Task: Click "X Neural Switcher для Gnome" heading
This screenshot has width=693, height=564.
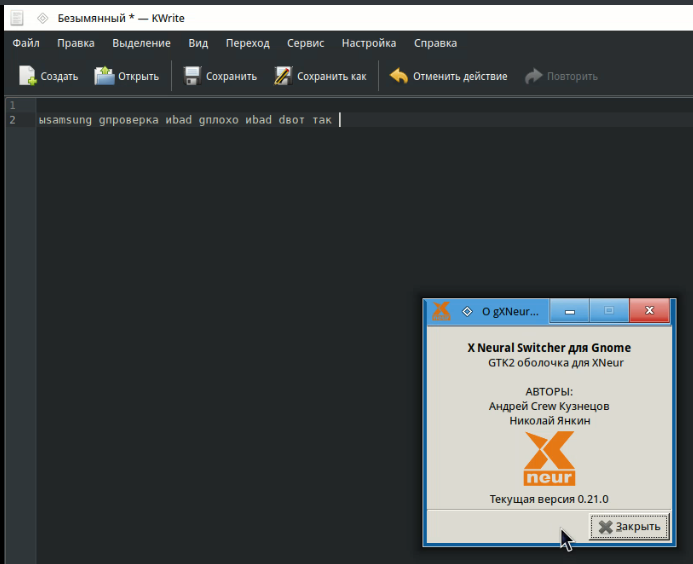Action: click(549, 348)
